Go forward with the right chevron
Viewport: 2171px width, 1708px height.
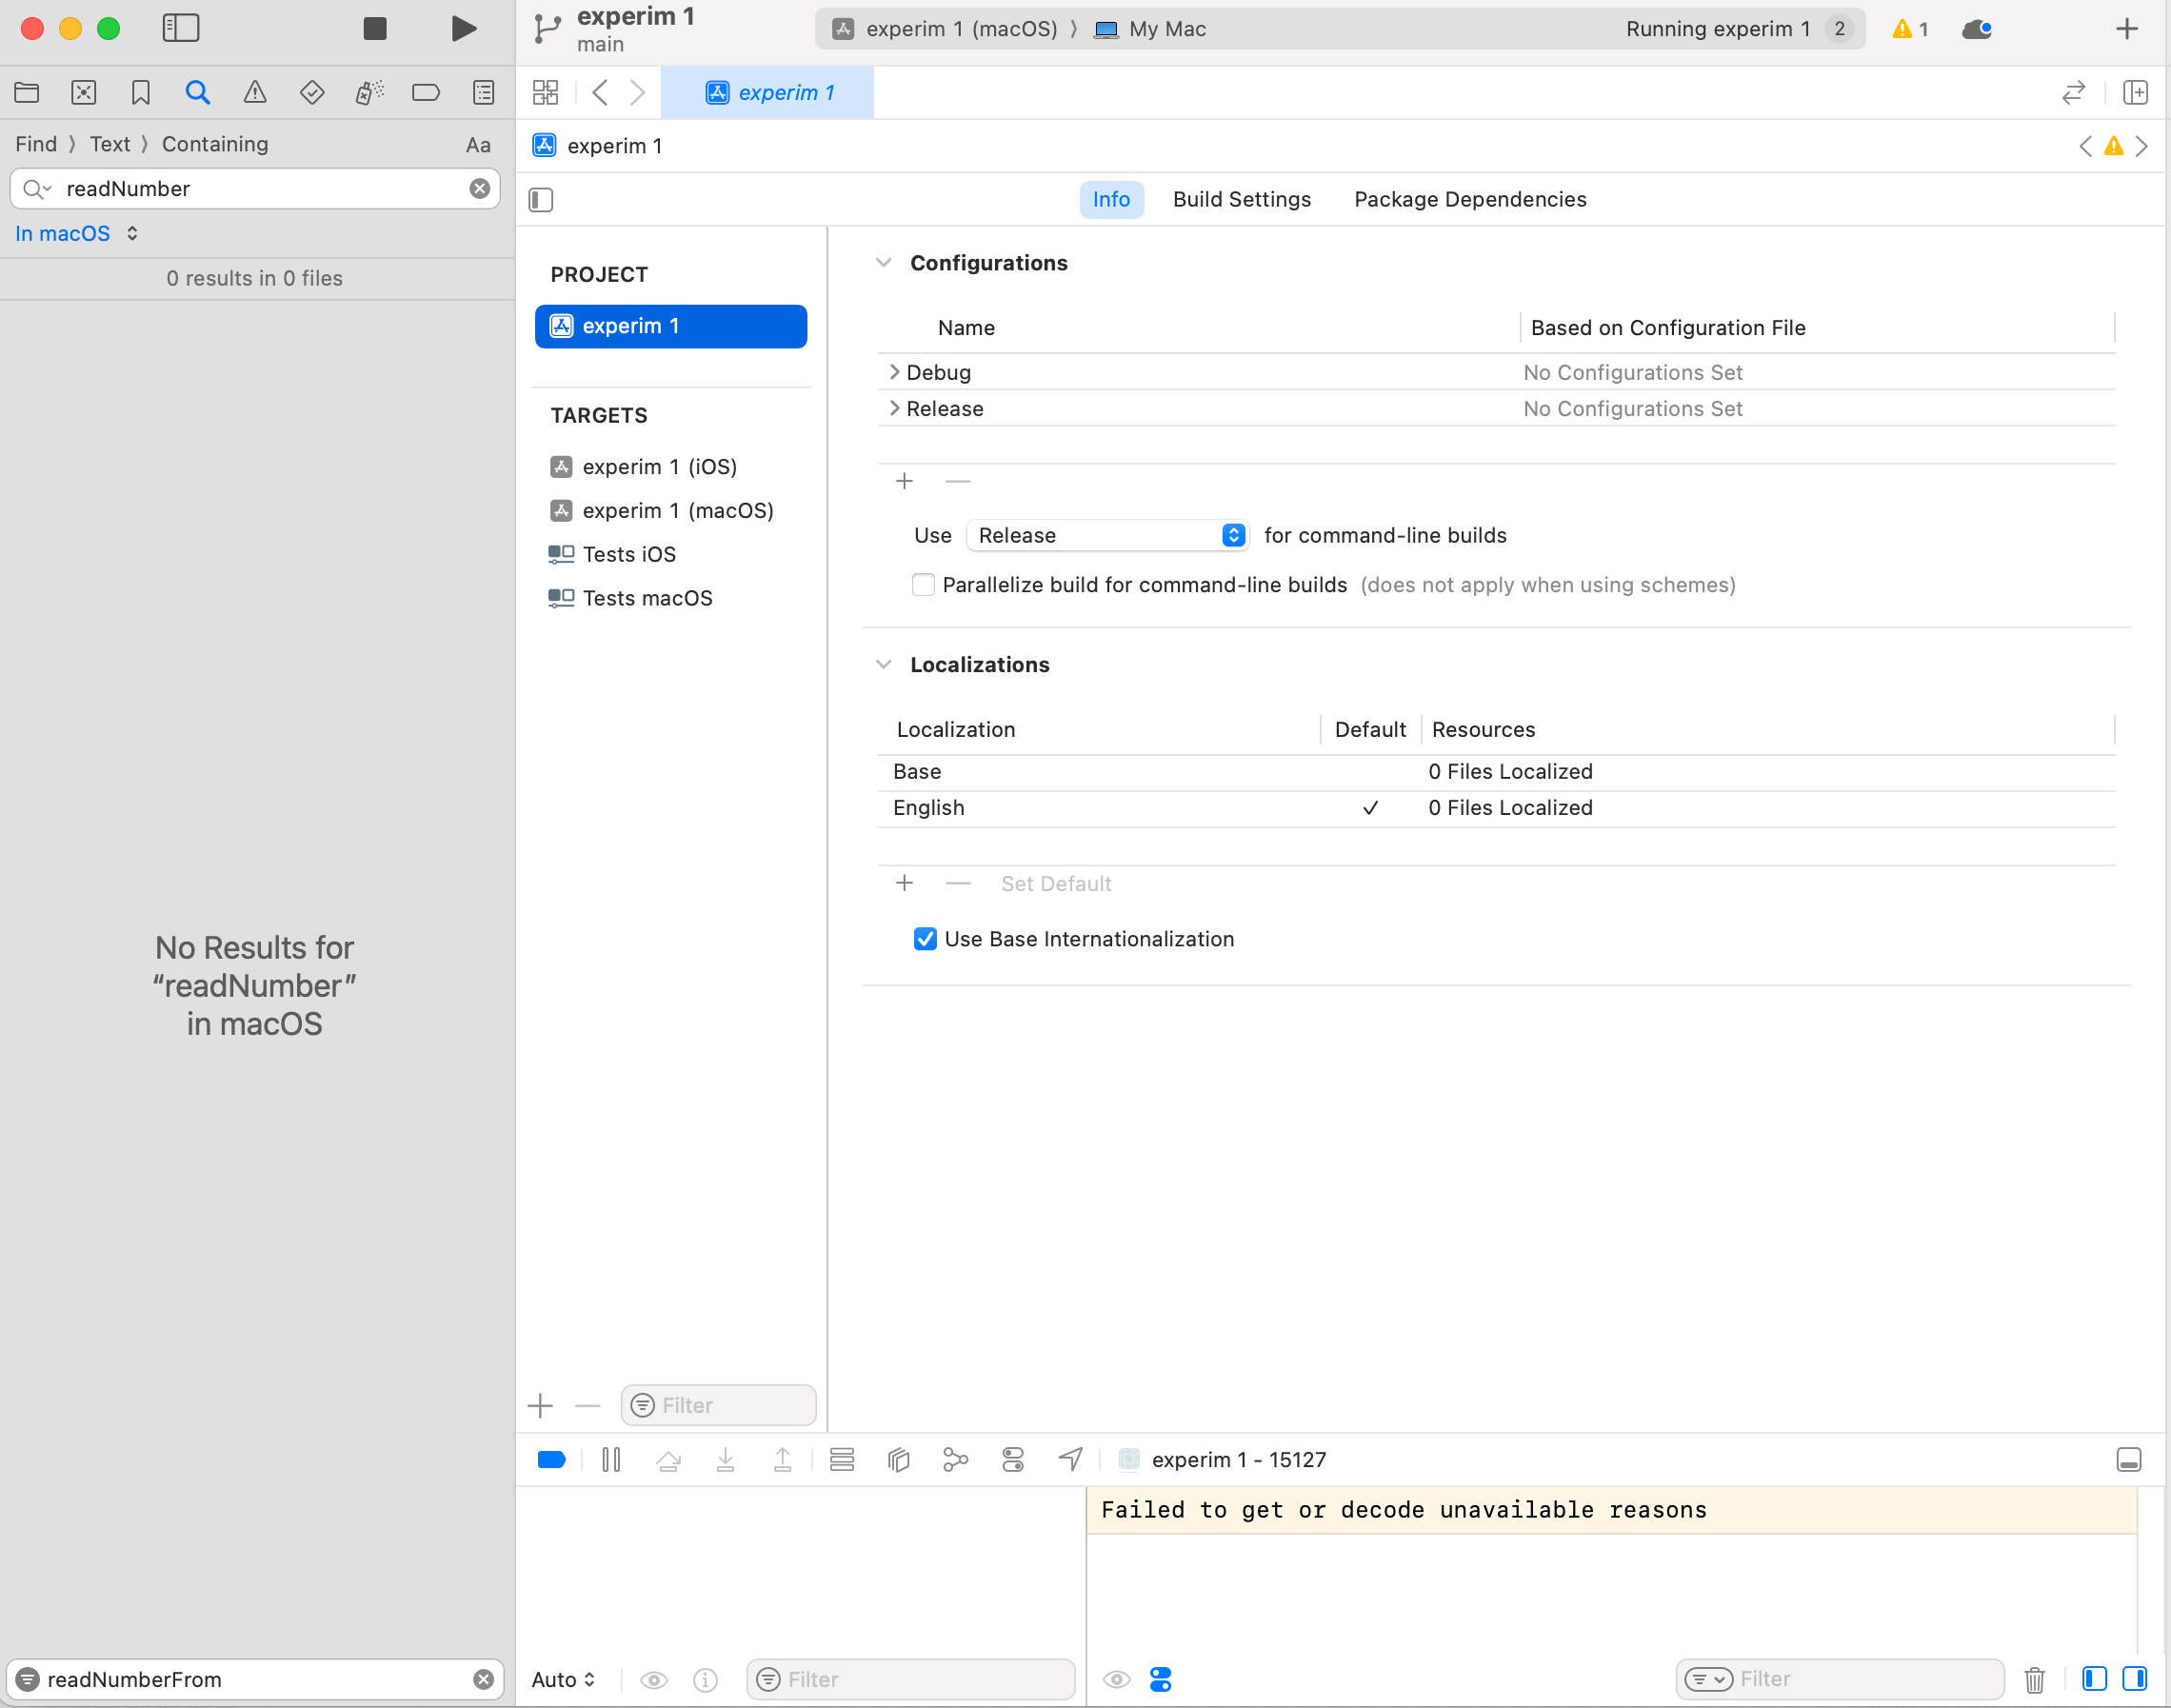click(637, 93)
